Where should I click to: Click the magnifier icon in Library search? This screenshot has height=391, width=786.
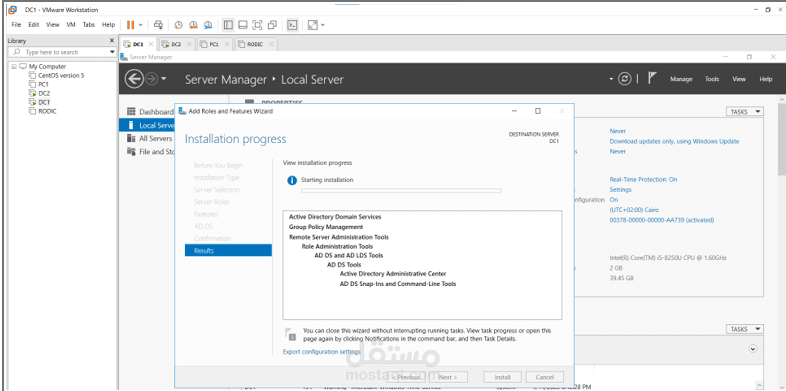(x=18, y=52)
